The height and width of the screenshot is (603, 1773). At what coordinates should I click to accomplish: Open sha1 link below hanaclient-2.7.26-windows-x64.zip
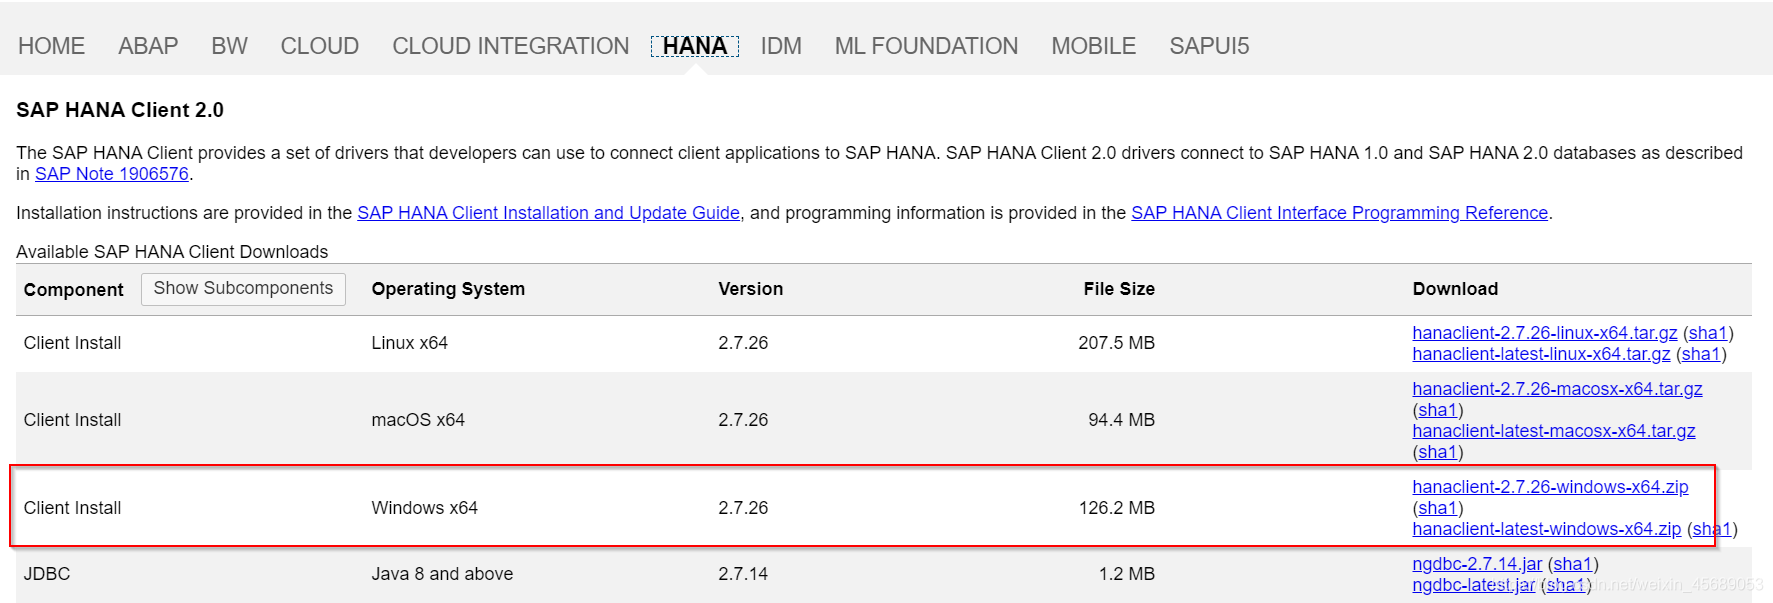coord(1438,508)
